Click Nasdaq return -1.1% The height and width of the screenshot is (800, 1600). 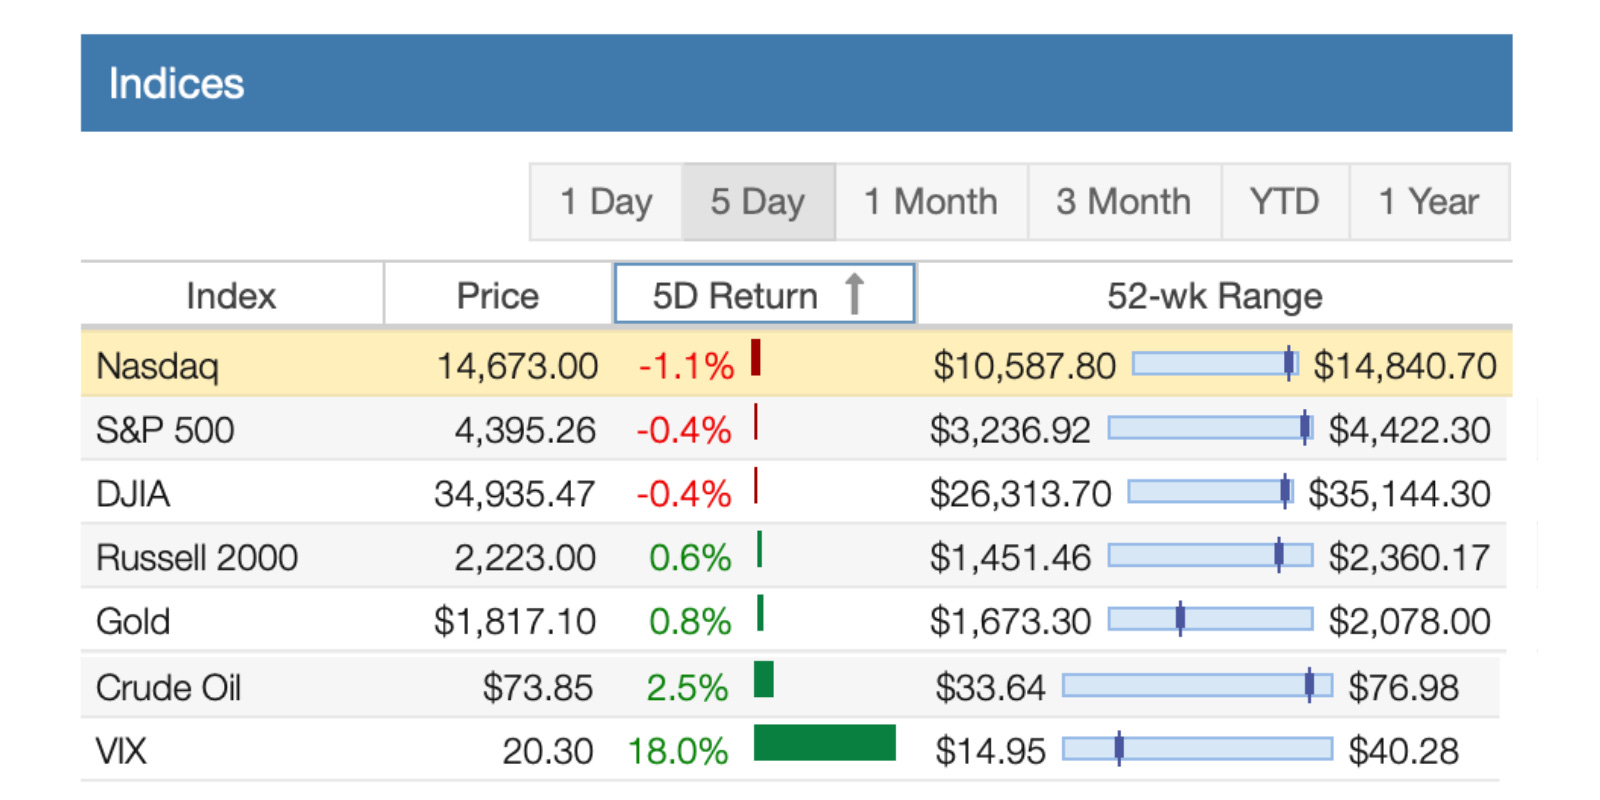pos(686,366)
